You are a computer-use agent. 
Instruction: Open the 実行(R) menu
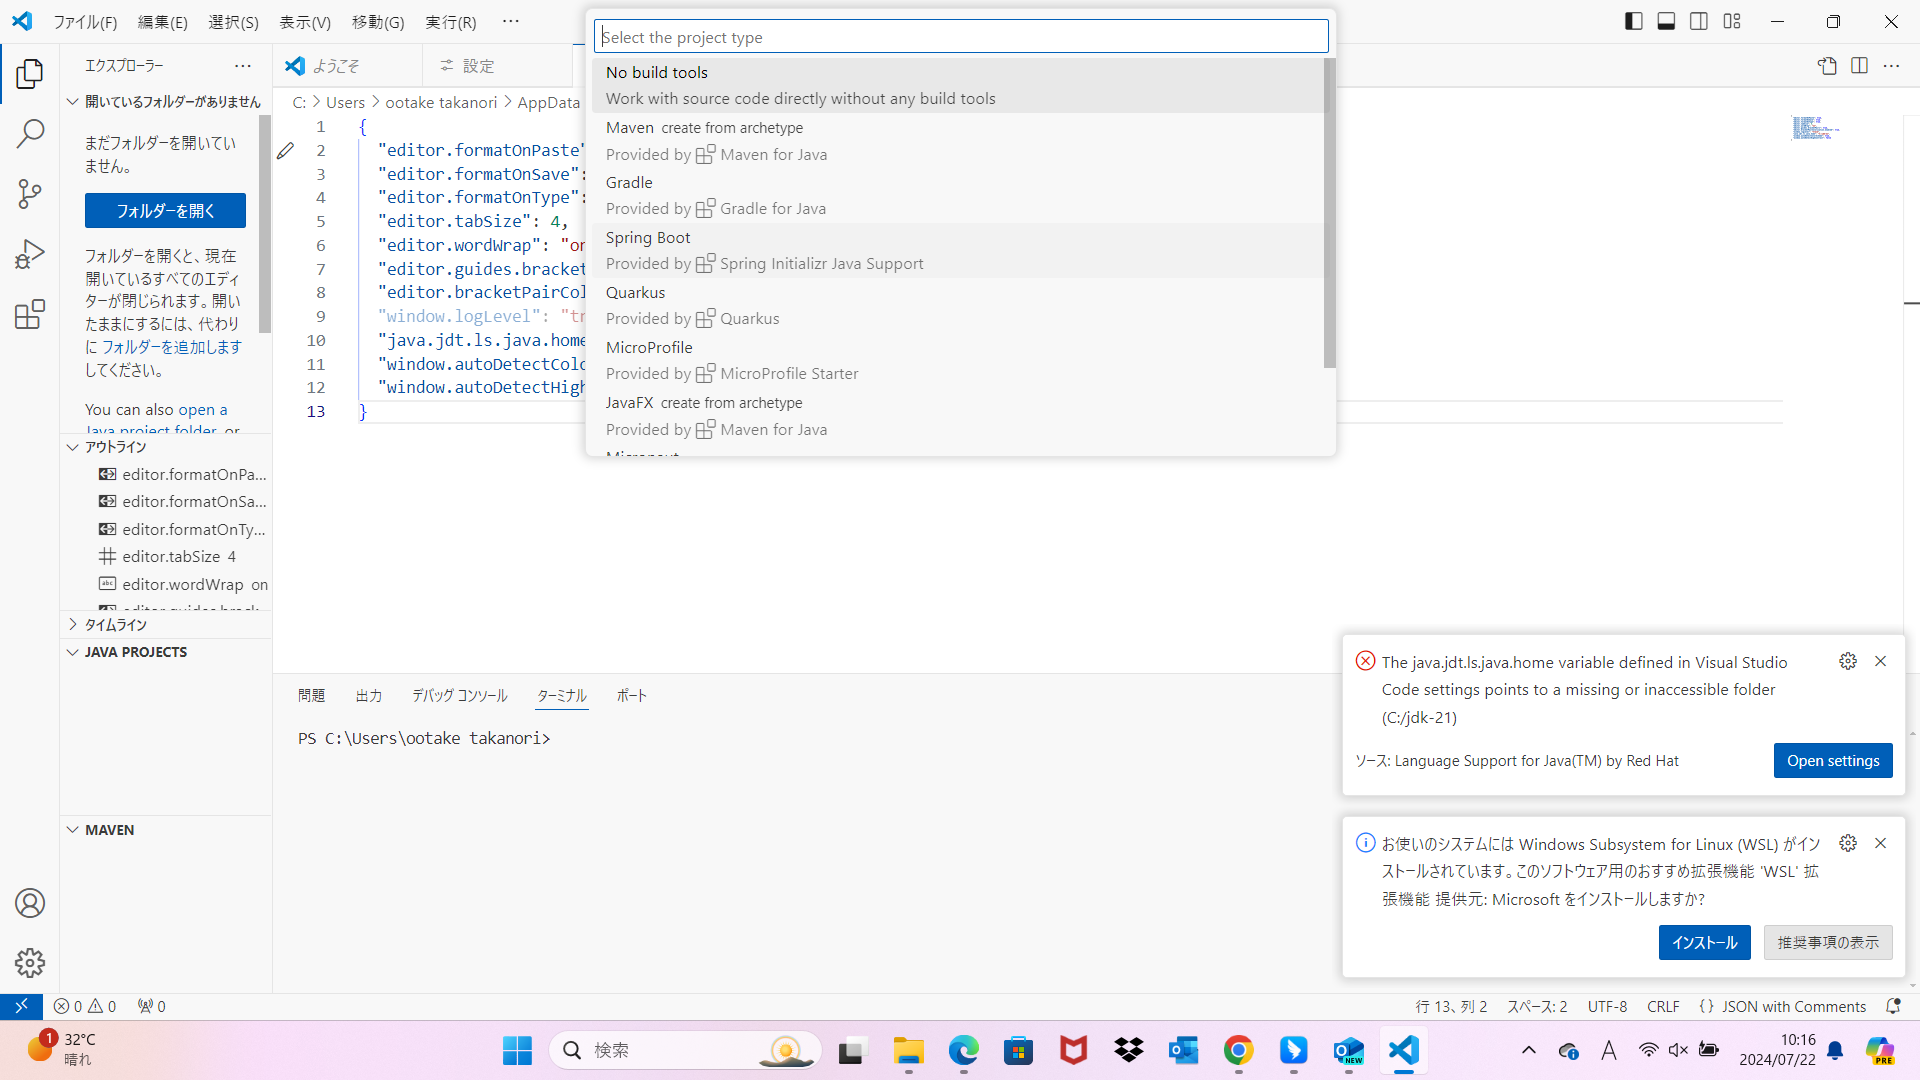[450, 21]
